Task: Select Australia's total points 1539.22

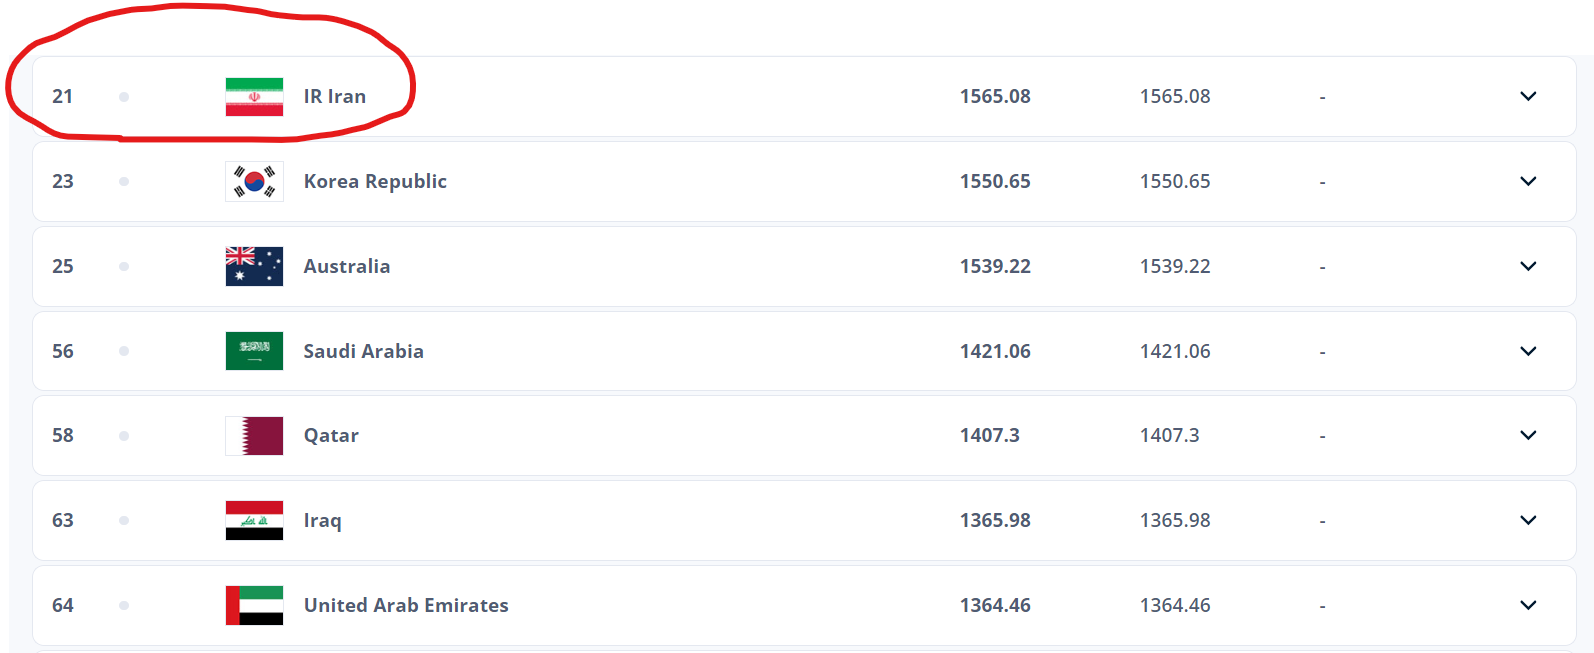Action: click(x=995, y=266)
